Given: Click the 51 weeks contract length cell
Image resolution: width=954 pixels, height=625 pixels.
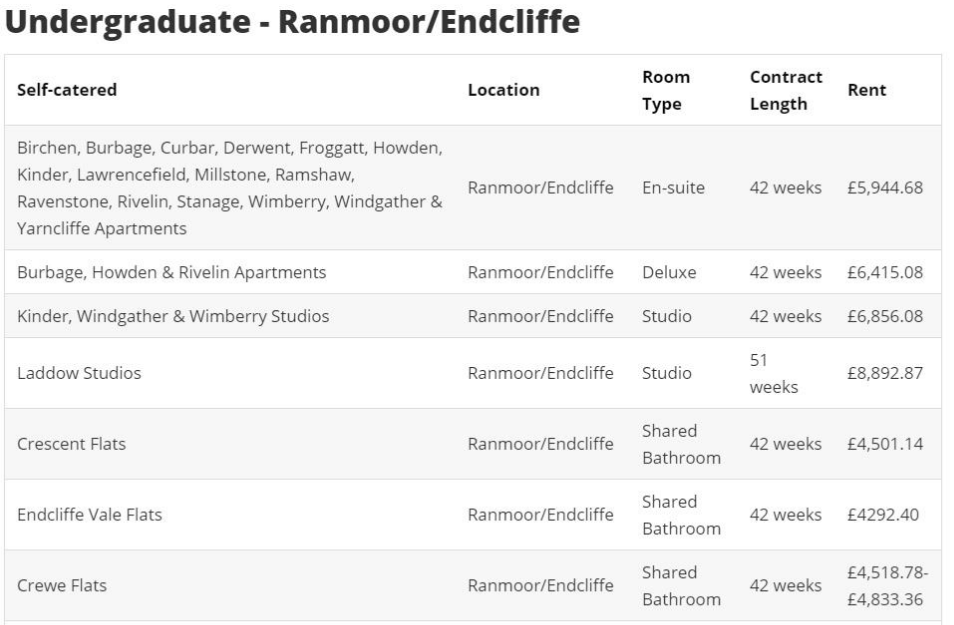Looking at the screenshot, I should [x=774, y=374].
